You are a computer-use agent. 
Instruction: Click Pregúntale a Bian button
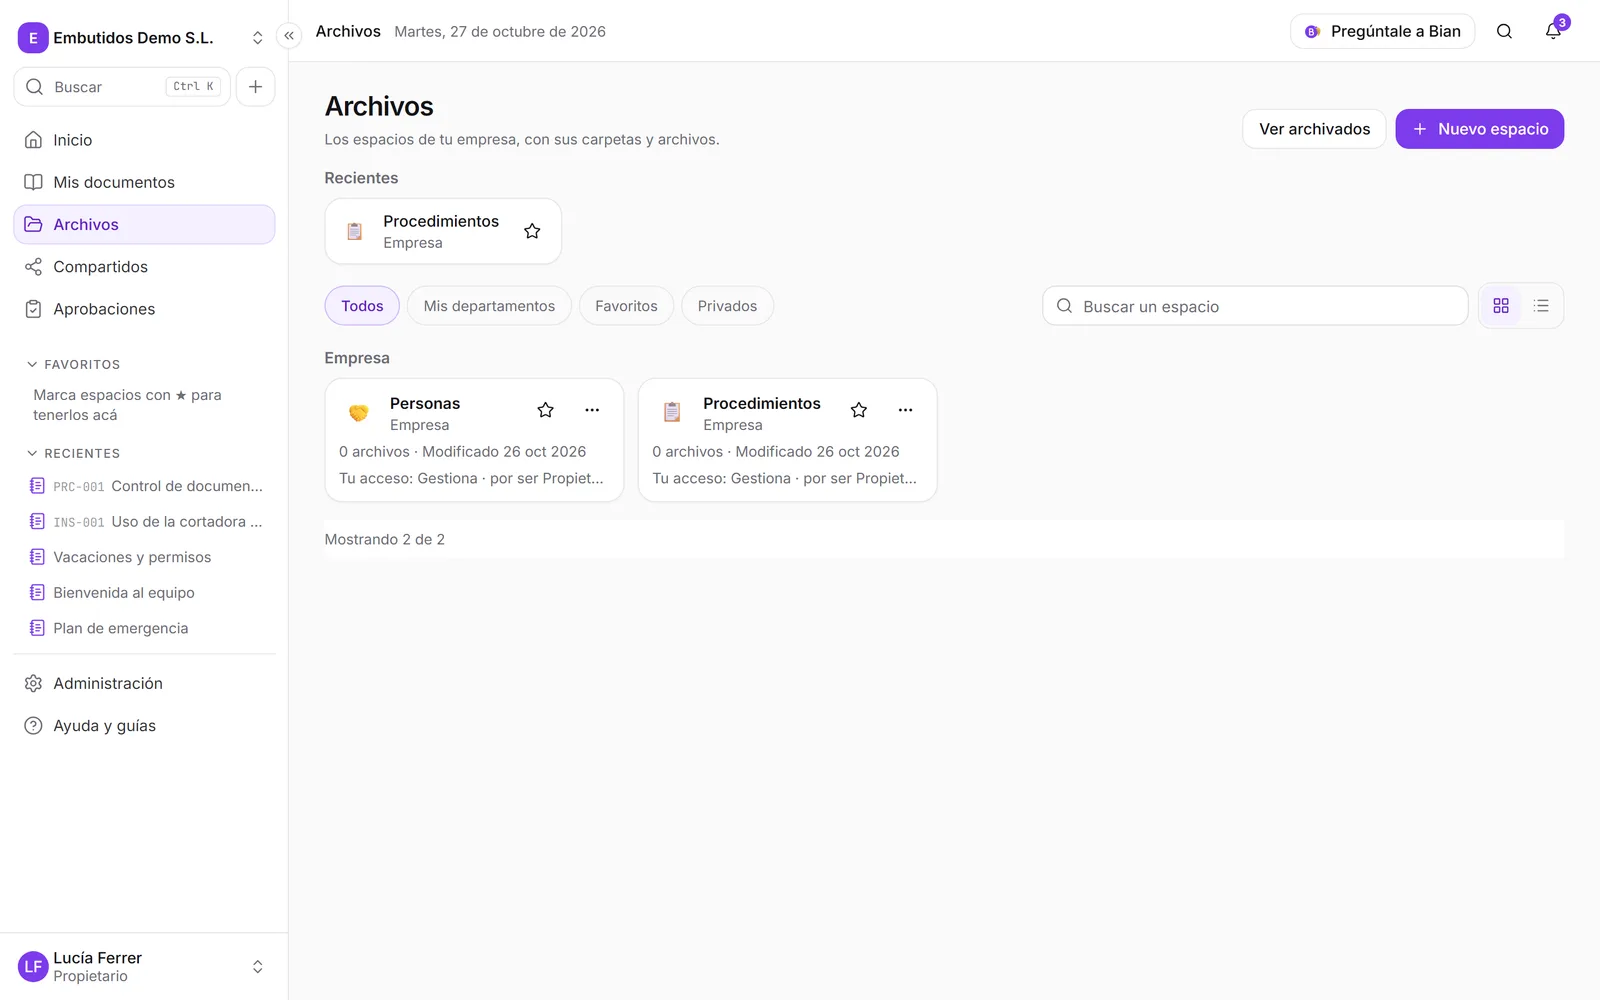pos(1382,31)
